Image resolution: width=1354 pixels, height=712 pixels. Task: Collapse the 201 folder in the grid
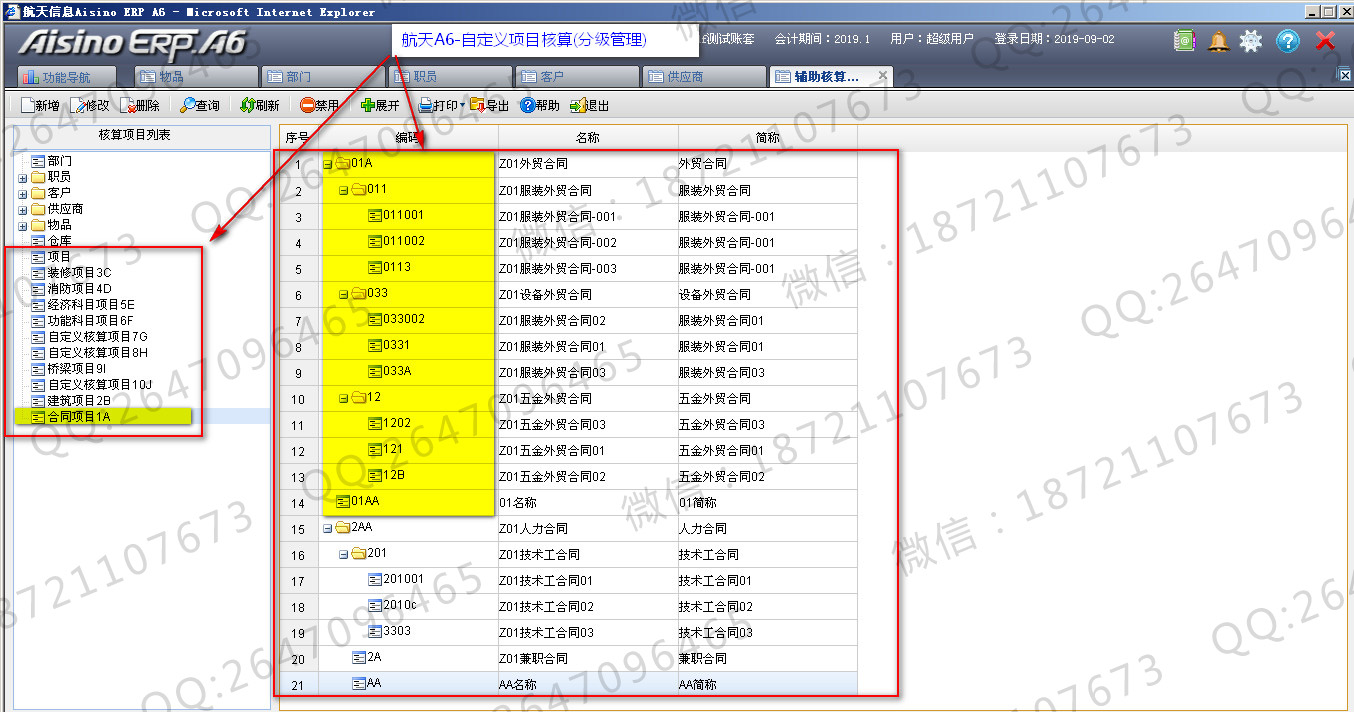[344, 554]
